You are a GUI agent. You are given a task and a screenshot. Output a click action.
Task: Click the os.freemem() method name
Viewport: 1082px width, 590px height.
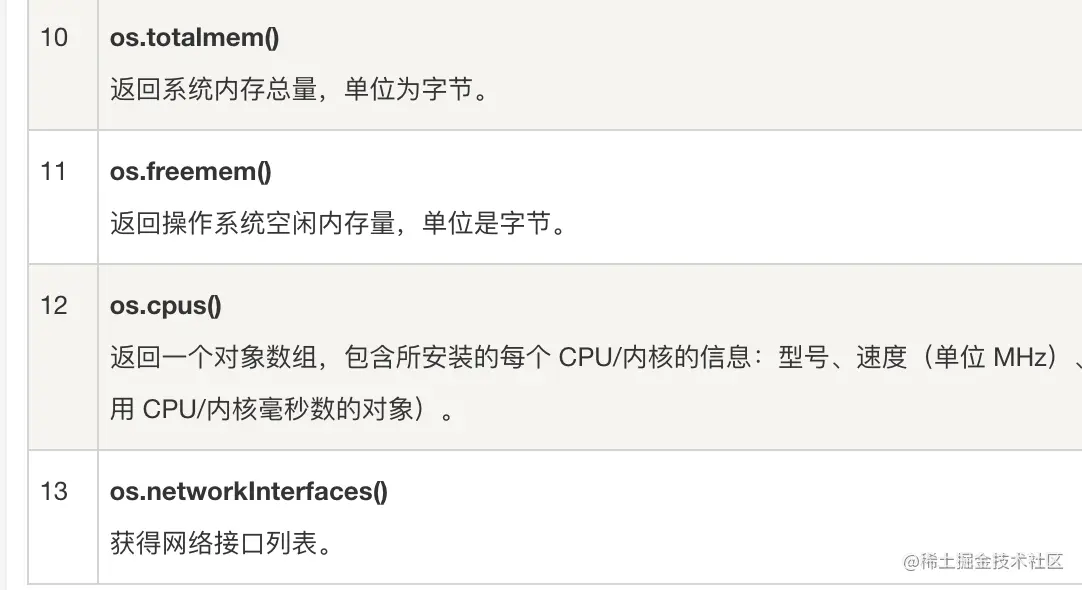click(190, 171)
